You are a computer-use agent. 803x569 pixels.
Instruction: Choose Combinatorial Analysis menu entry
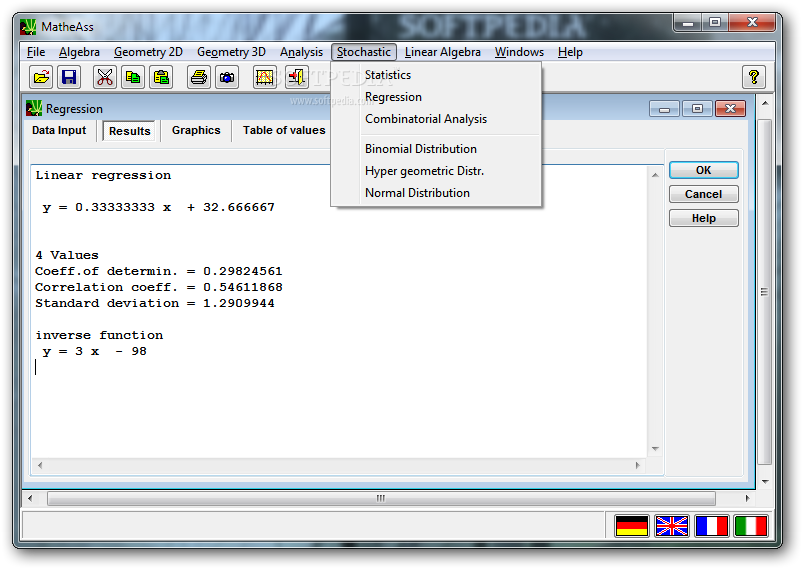point(436,119)
